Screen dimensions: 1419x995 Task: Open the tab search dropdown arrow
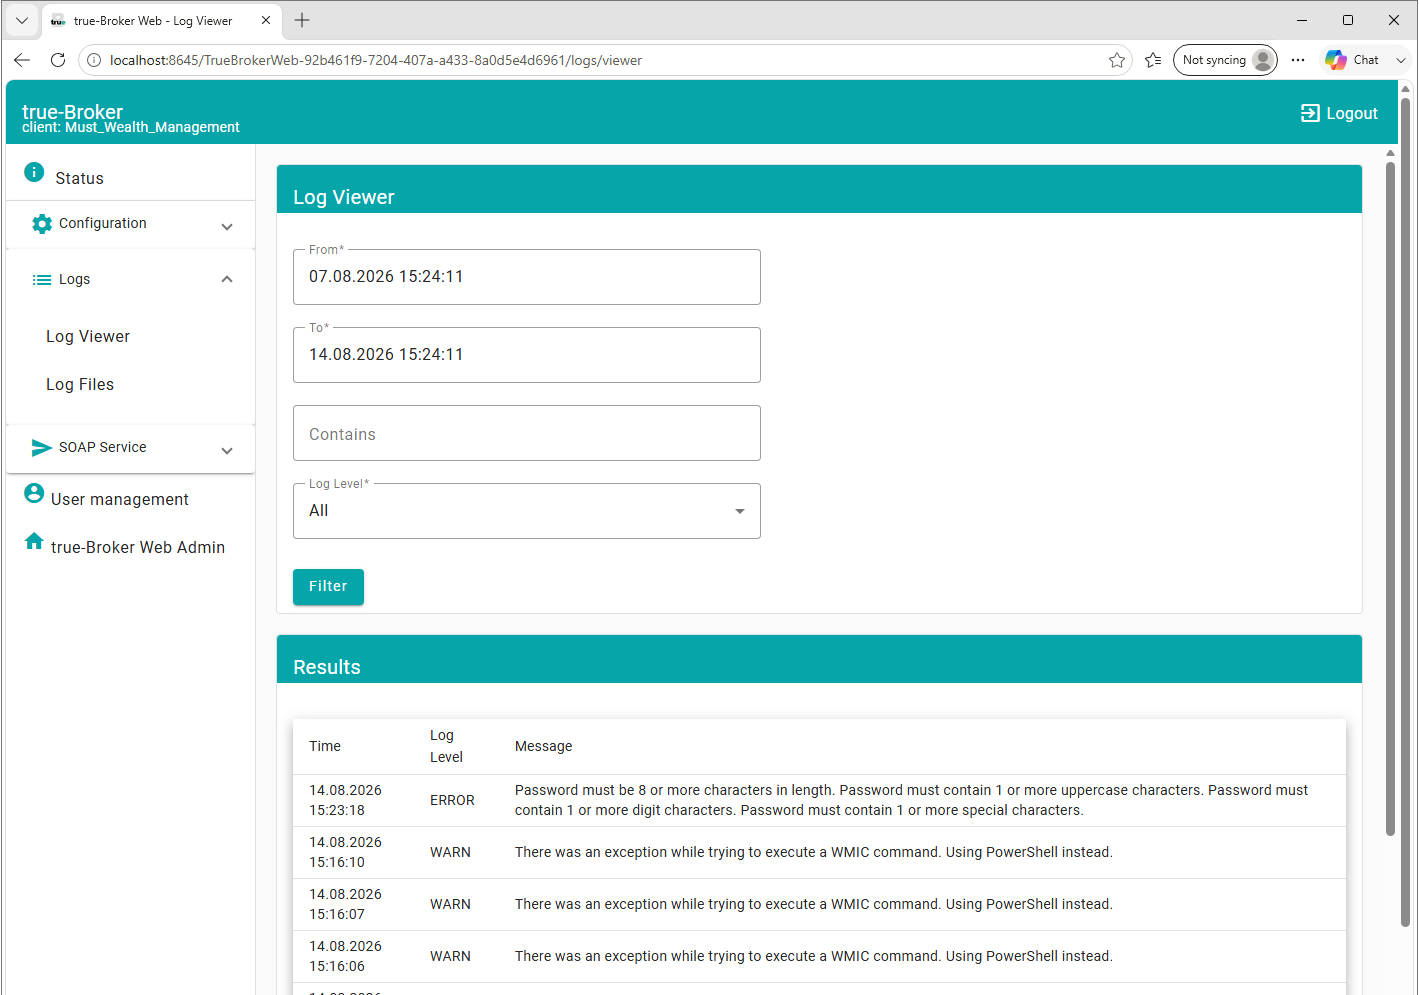[x=22, y=20]
